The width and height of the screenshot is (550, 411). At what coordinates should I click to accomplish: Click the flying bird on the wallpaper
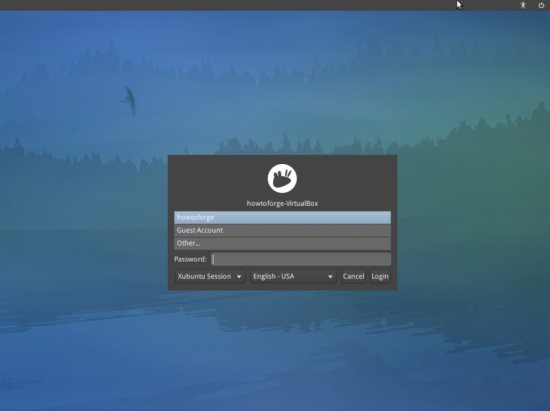(129, 101)
